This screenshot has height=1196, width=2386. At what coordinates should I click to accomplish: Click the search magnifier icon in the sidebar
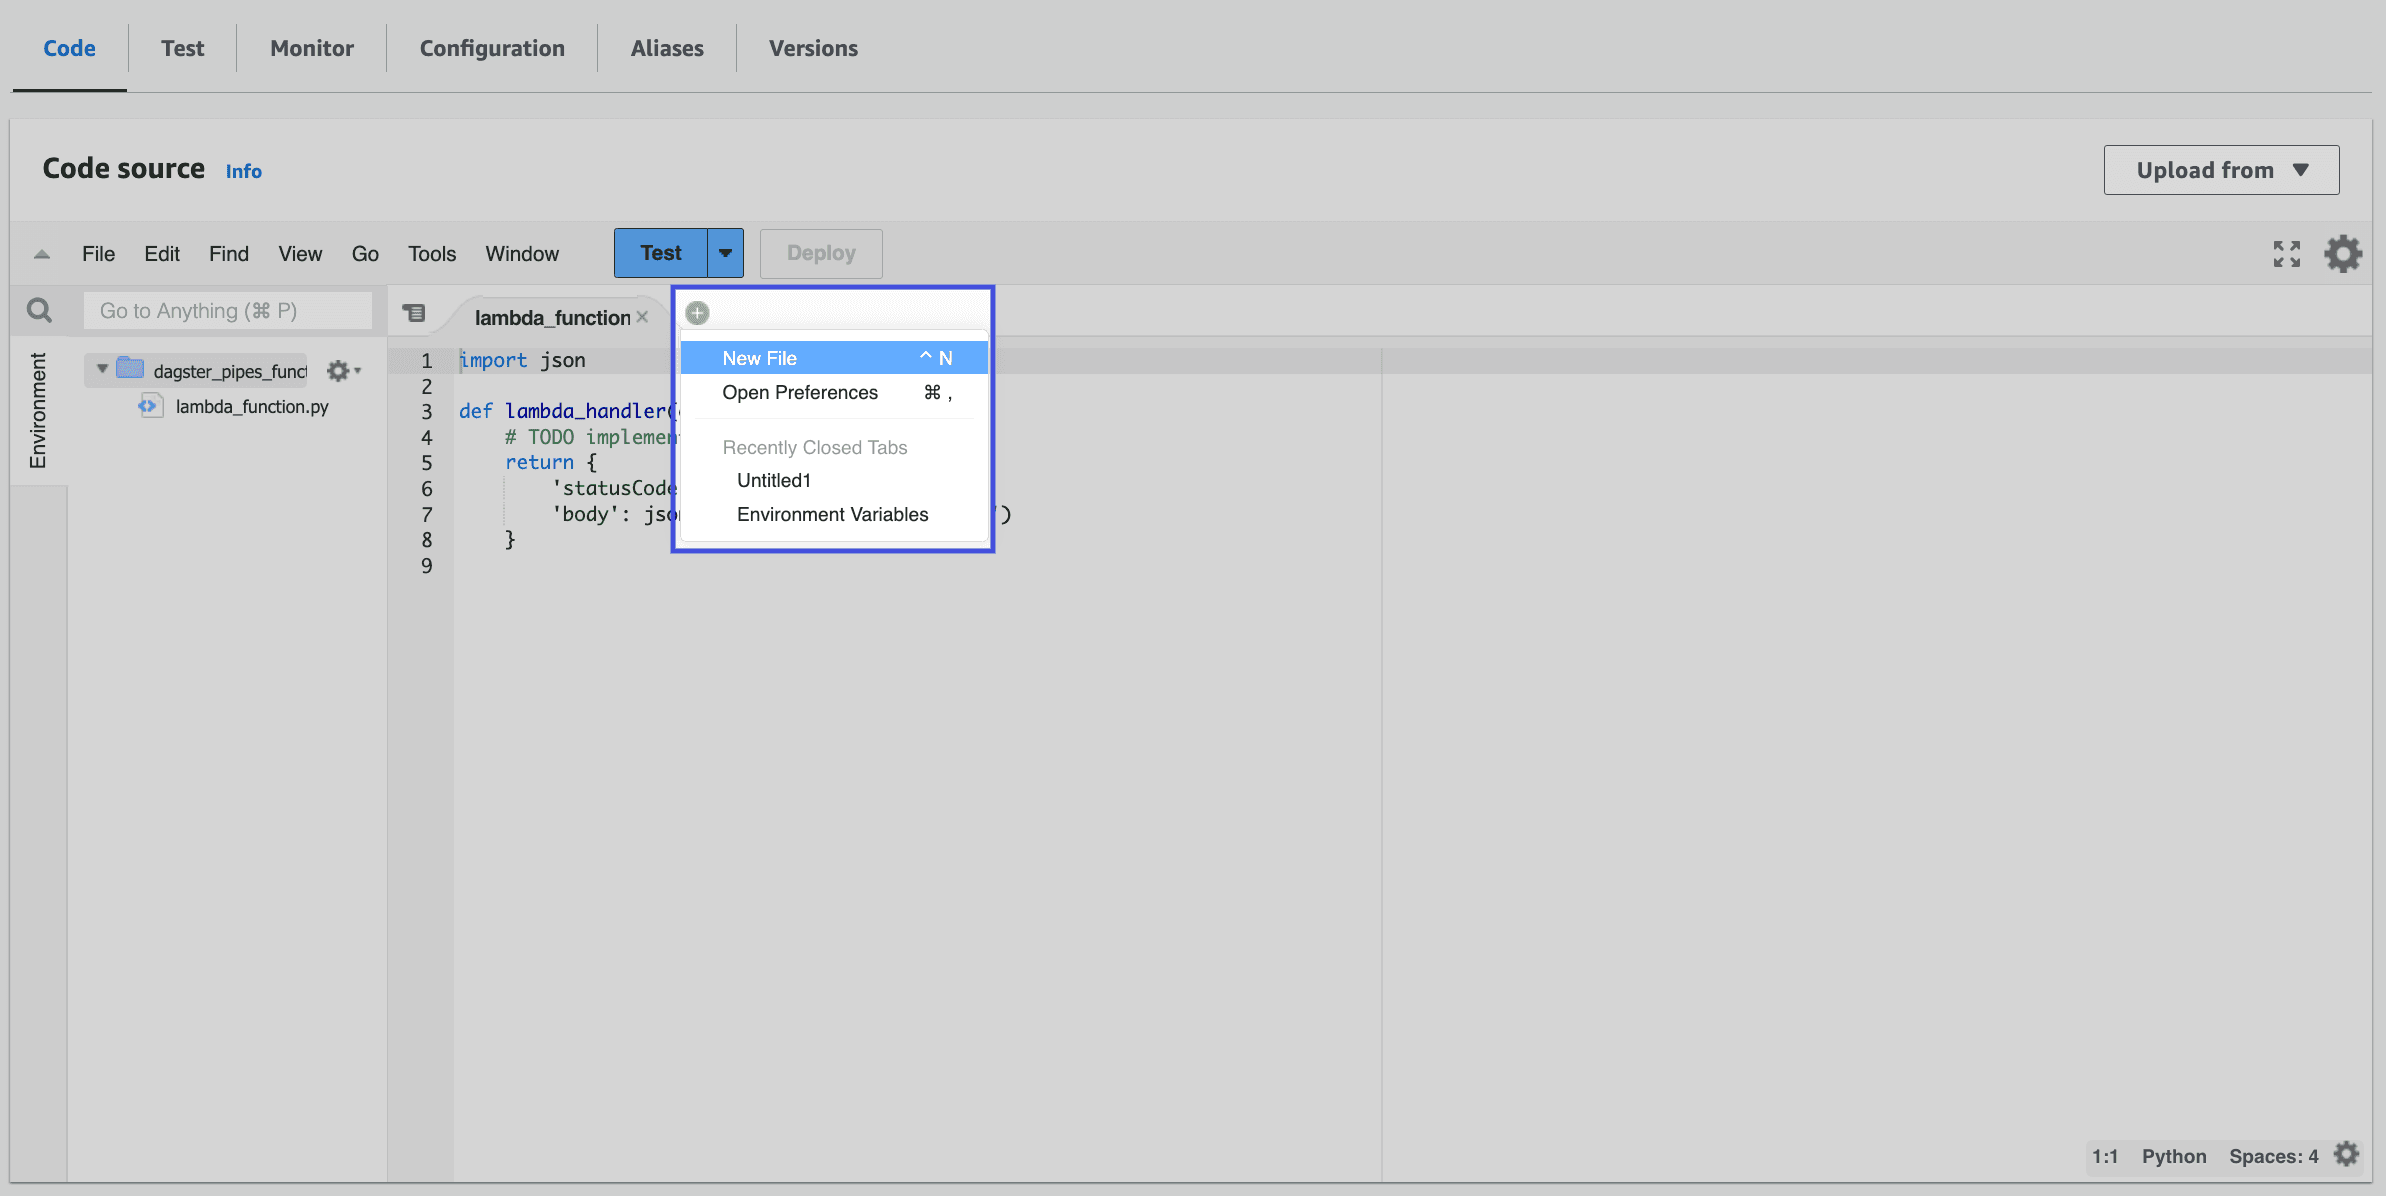click(x=39, y=310)
